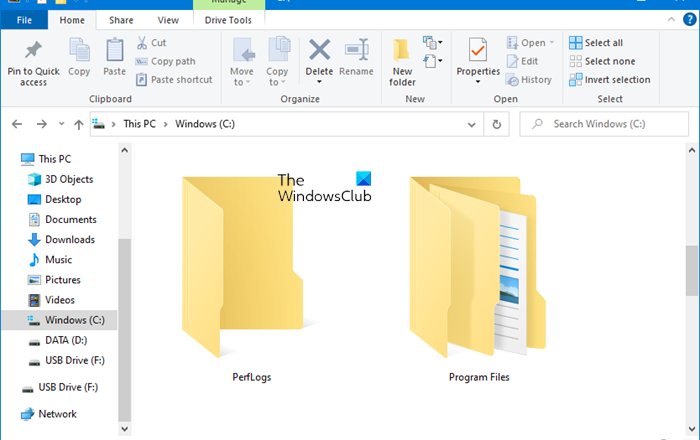This screenshot has width=700, height=440.
Task: Switch to the Share ribbon tab
Action: [121, 20]
